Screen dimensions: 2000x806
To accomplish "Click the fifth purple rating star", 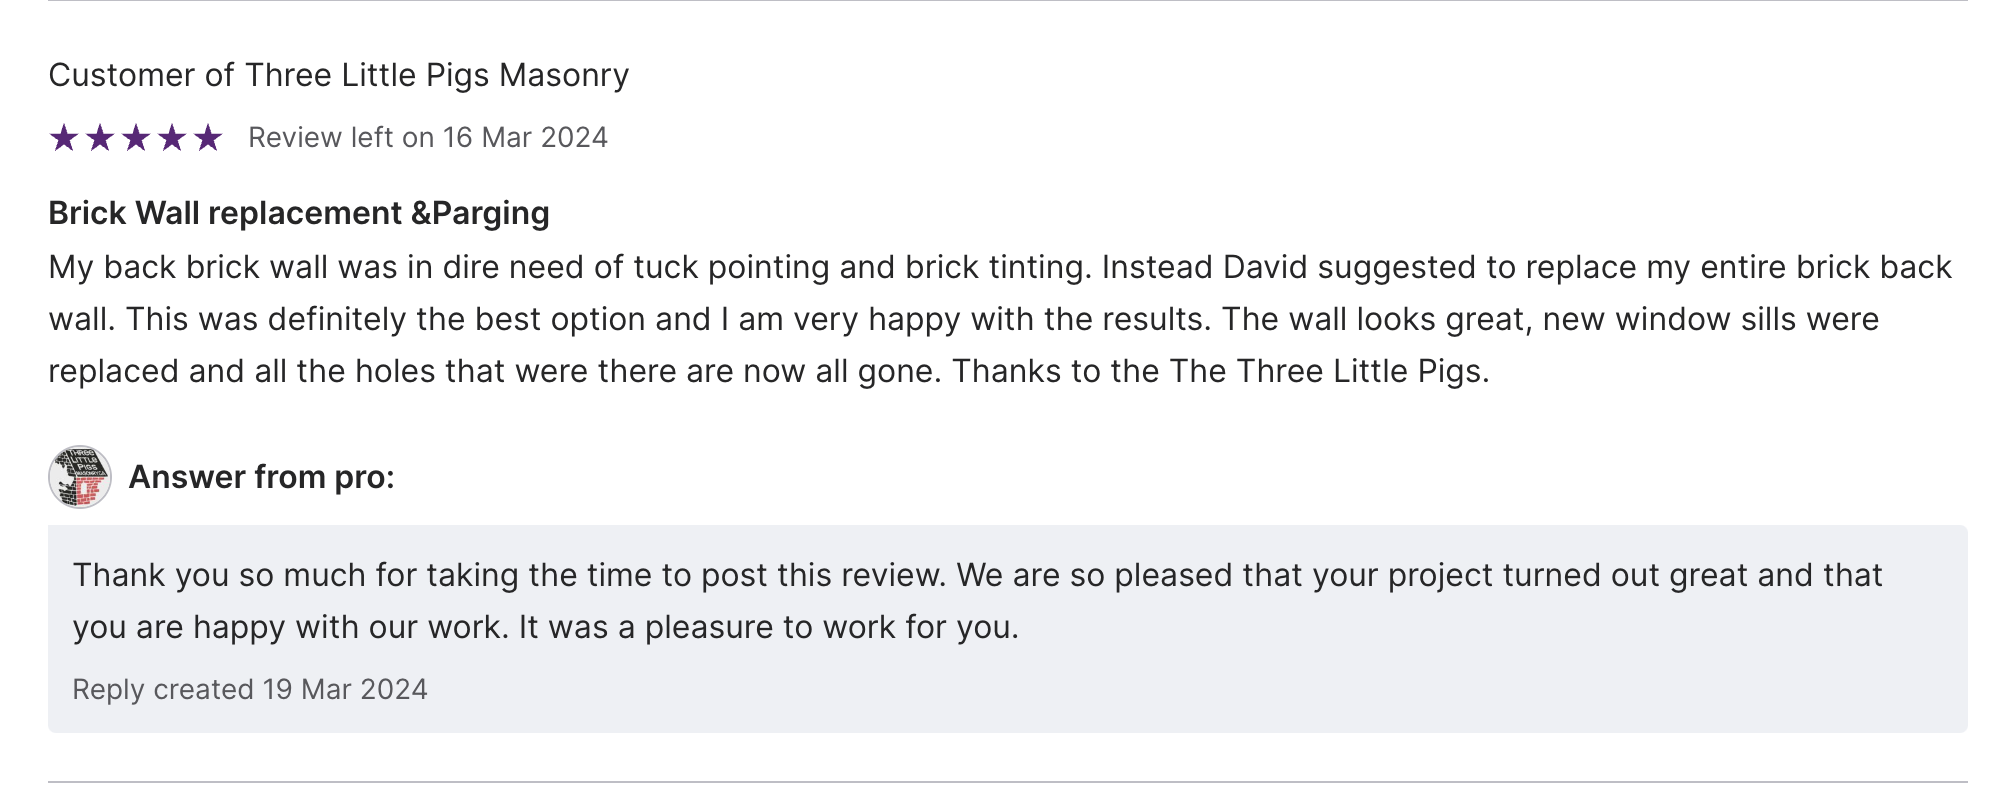I will click(x=208, y=138).
